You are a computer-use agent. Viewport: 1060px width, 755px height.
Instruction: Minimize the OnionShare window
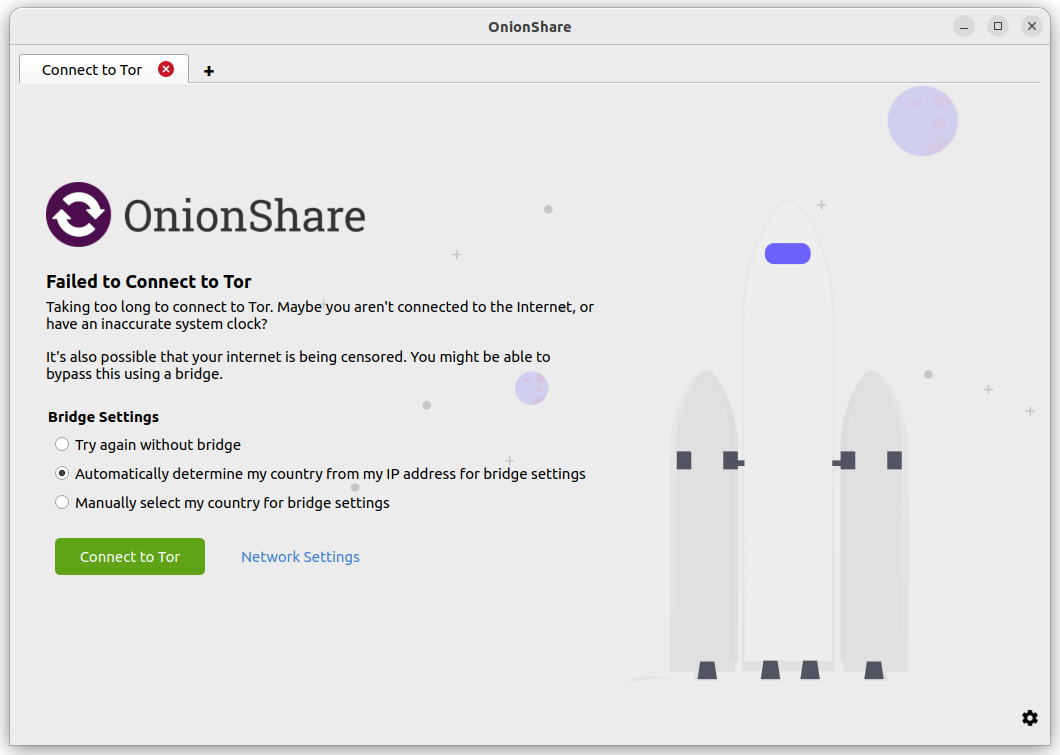[x=964, y=26]
